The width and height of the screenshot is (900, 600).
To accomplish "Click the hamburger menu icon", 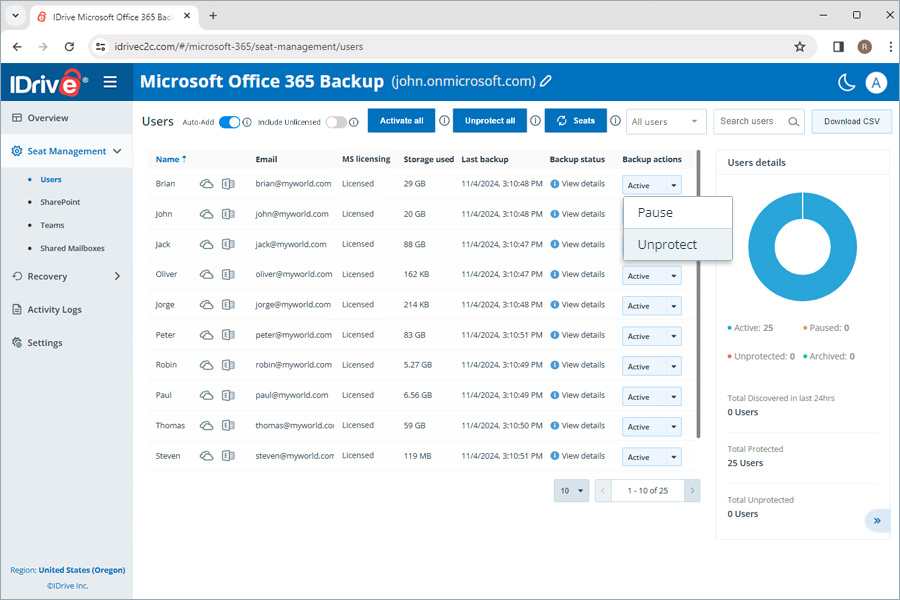I will point(110,82).
